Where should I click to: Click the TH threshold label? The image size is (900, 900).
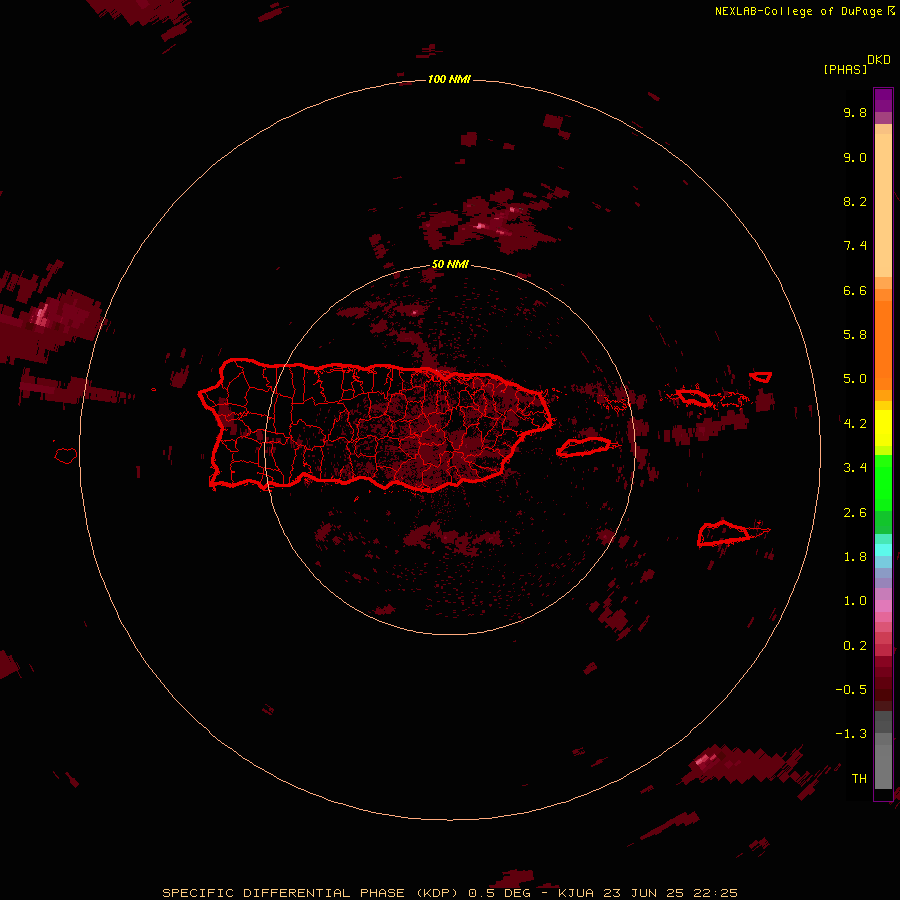(x=859, y=778)
